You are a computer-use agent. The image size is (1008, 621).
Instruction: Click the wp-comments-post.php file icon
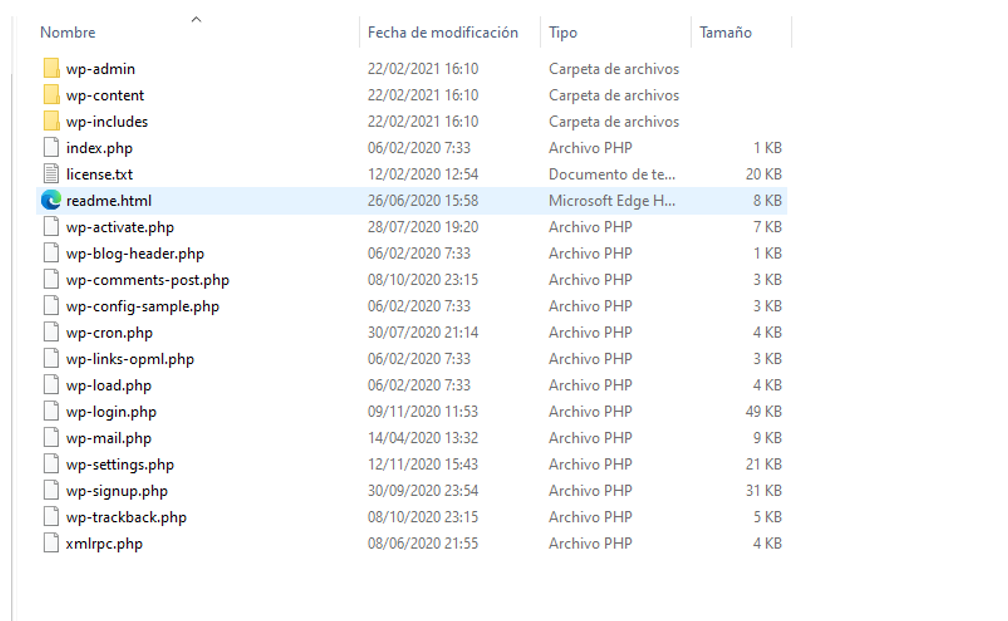click(x=51, y=280)
